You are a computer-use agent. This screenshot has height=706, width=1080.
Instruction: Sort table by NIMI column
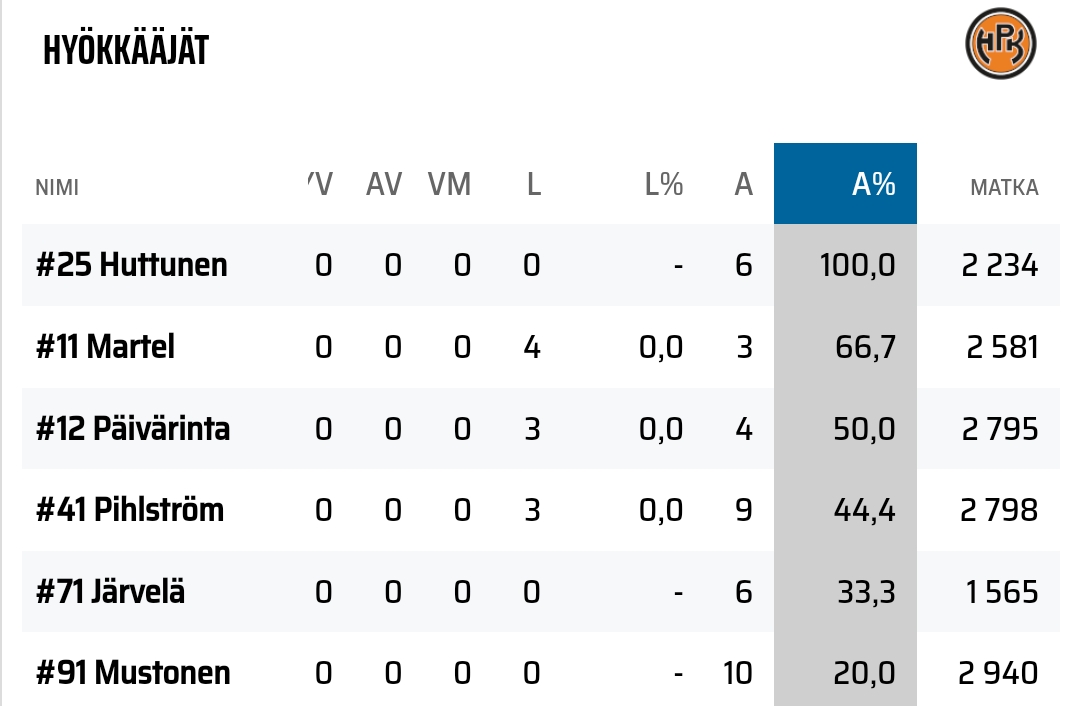pos(57,187)
